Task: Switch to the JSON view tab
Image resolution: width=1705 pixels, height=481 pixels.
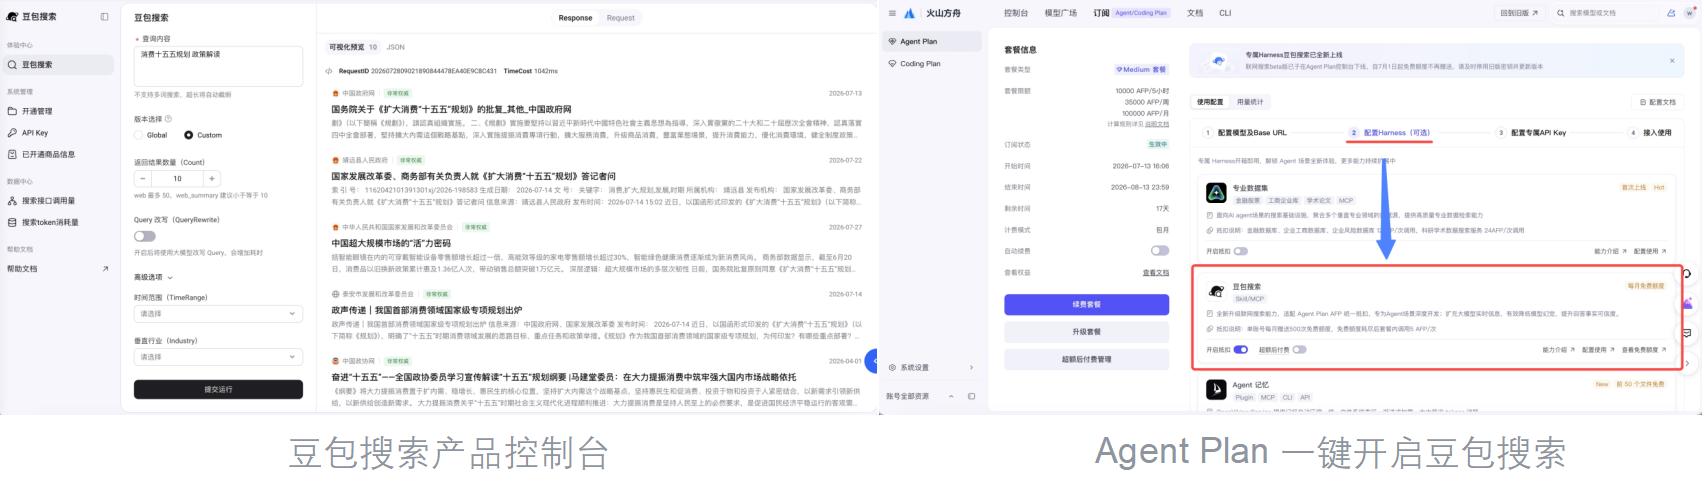Action: click(396, 47)
